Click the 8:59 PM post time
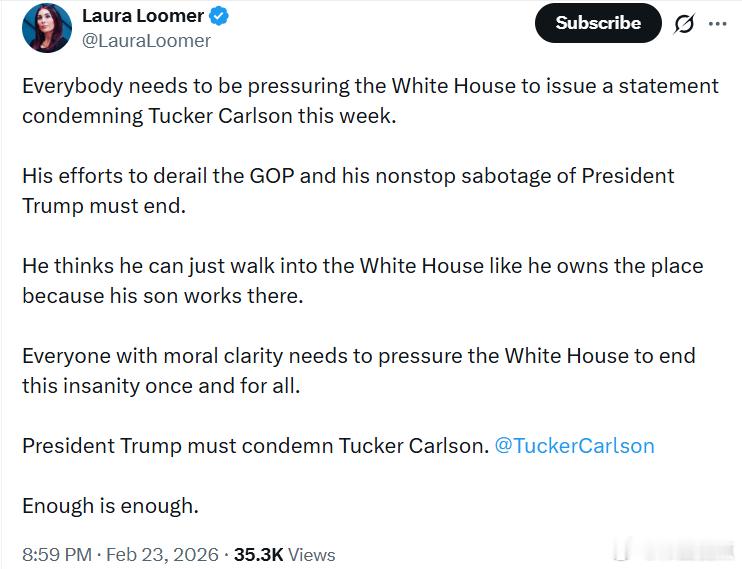The width and height of the screenshot is (742, 569). 57,554
